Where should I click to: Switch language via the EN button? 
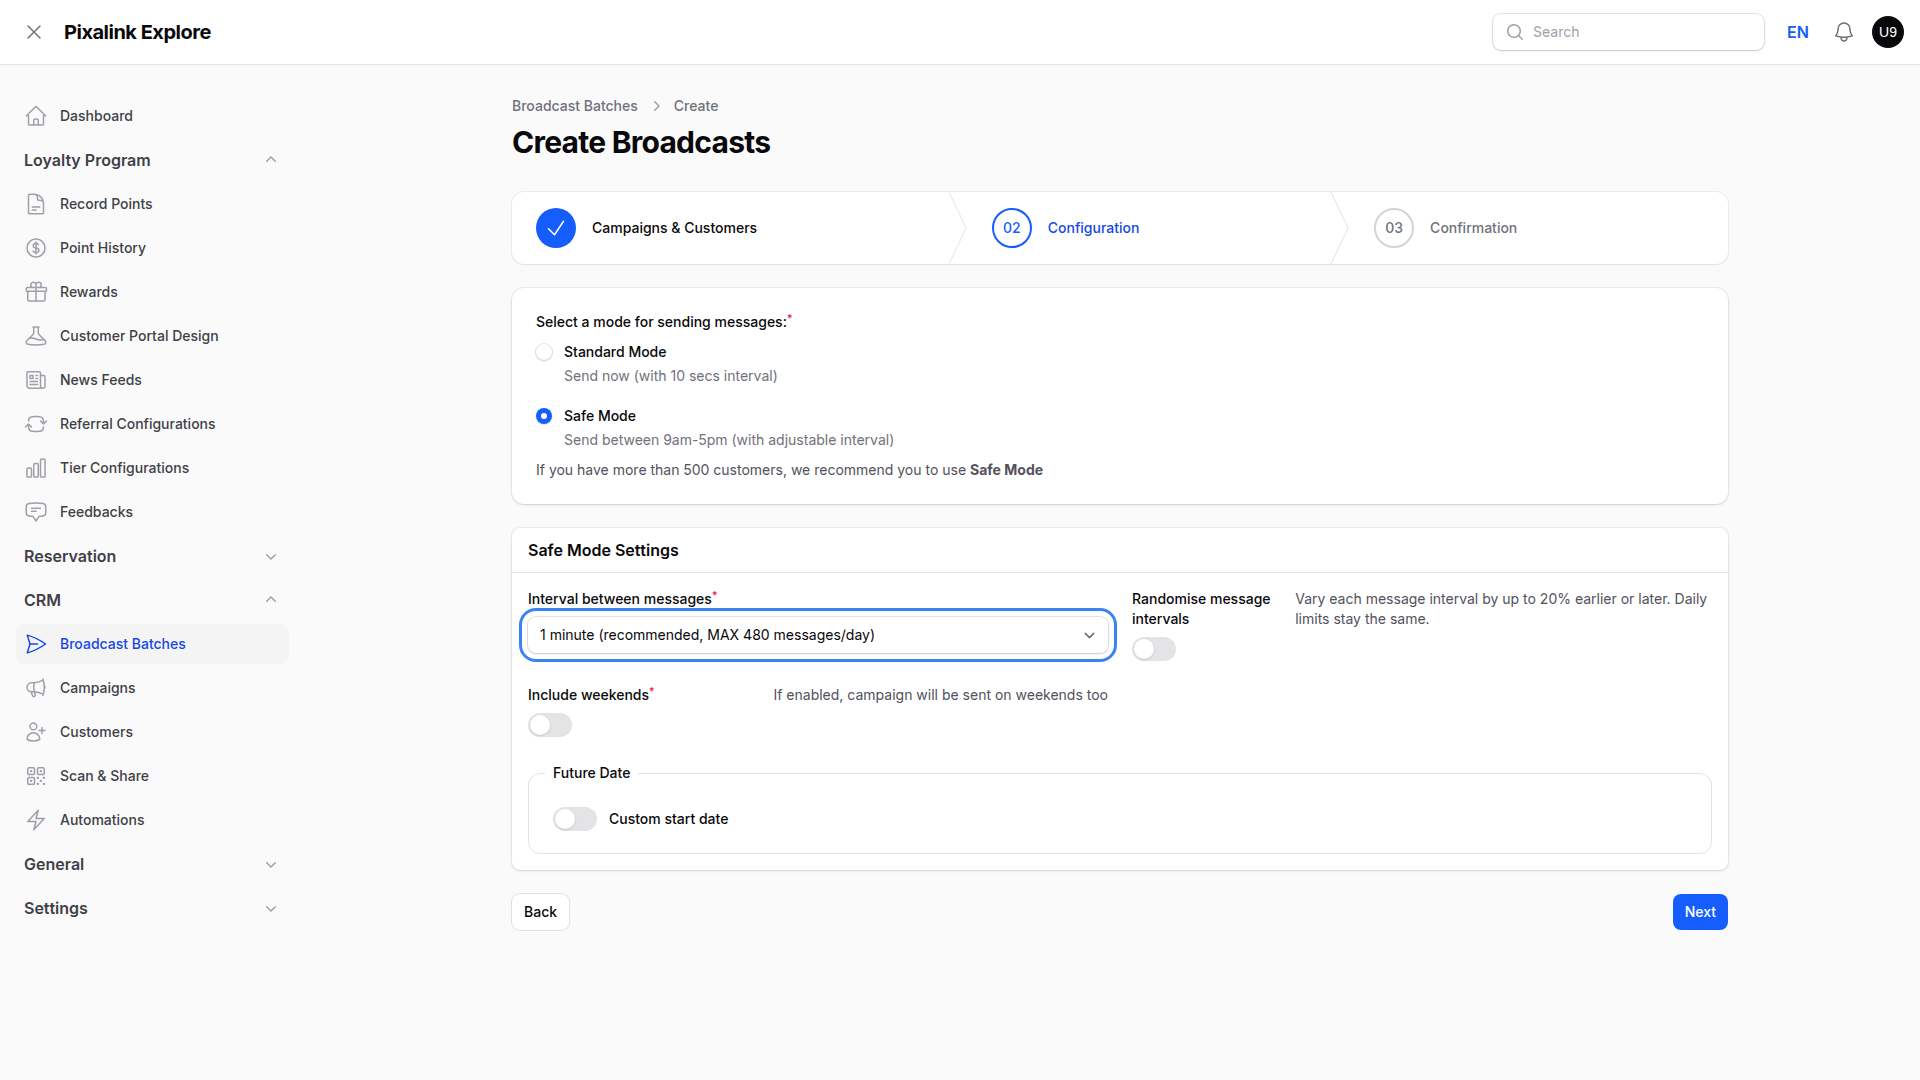(1798, 32)
